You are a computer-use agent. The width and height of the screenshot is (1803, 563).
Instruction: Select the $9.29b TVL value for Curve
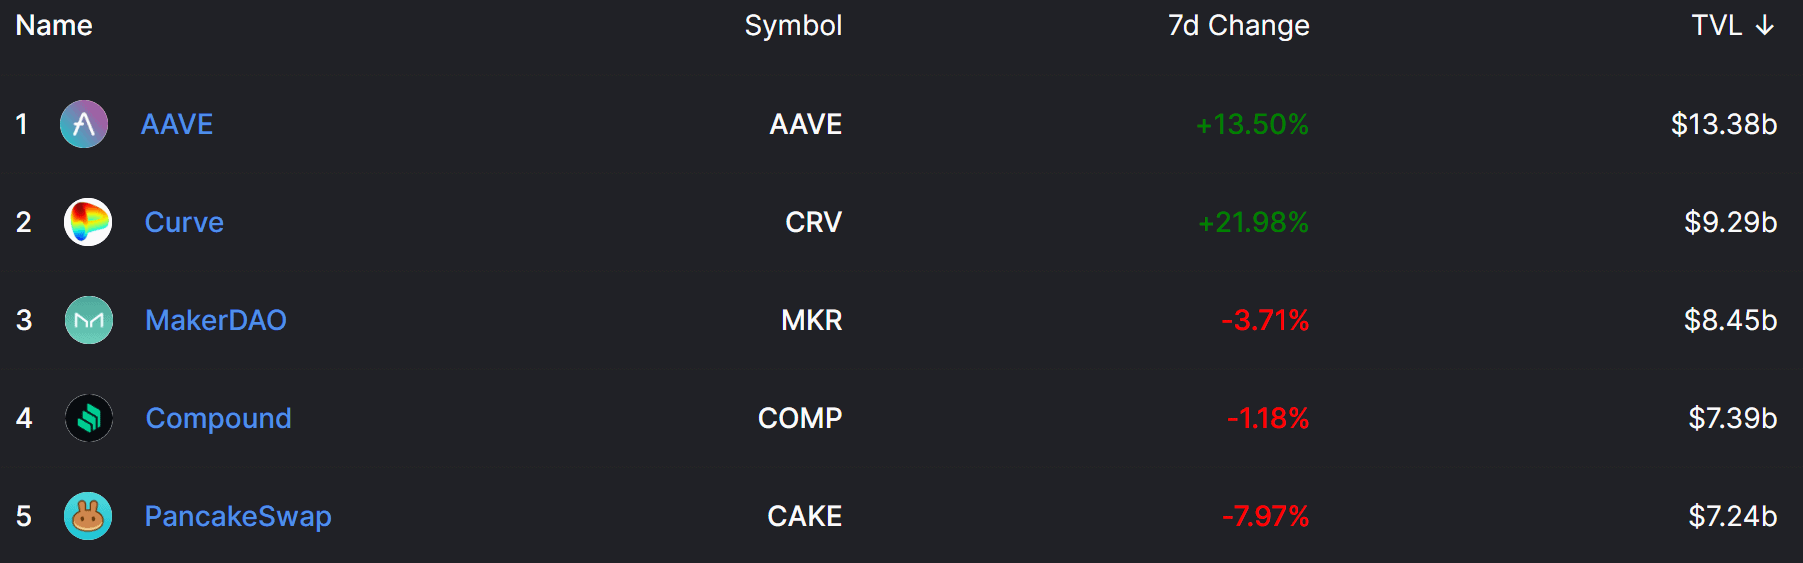tap(1731, 222)
